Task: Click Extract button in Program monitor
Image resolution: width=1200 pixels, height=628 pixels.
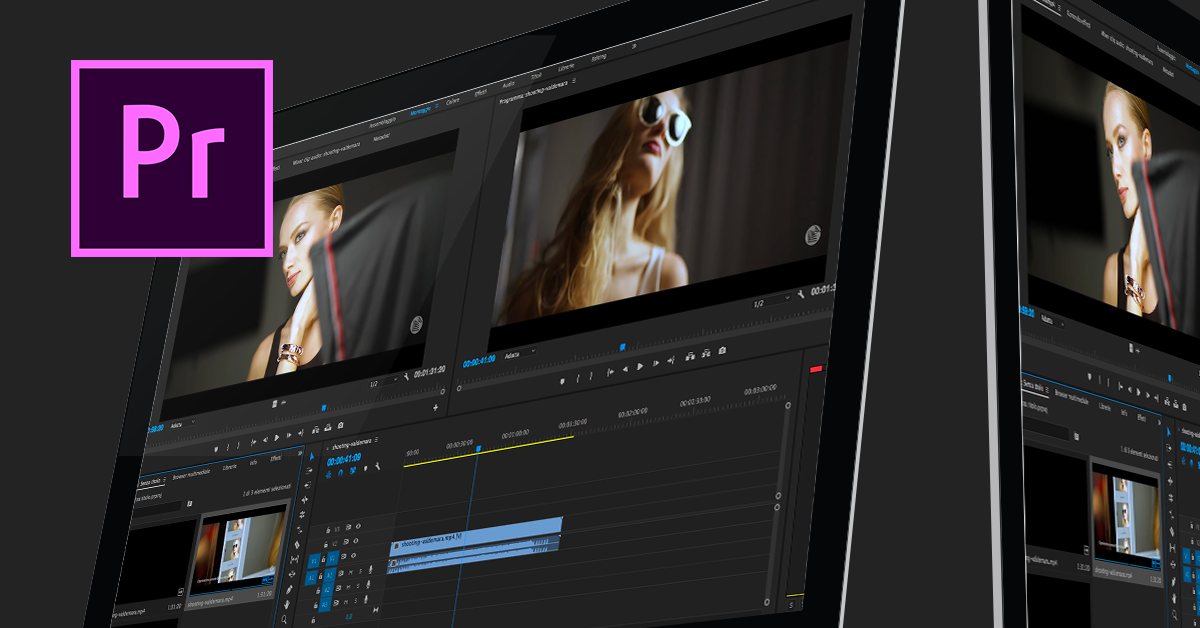Action: tap(706, 353)
